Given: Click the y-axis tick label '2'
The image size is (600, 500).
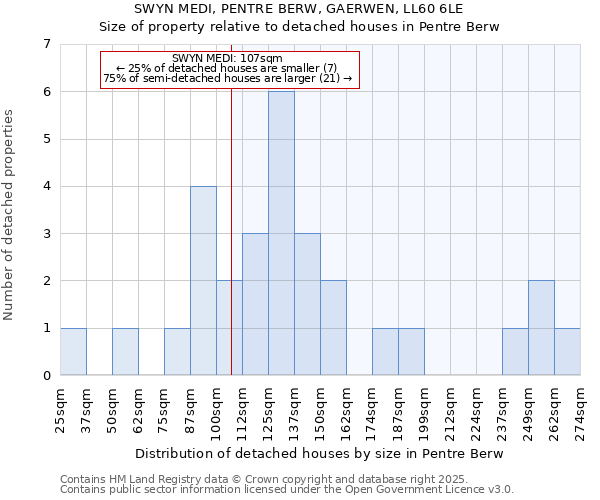Looking at the screenshot, I should [x=47, y=281].
